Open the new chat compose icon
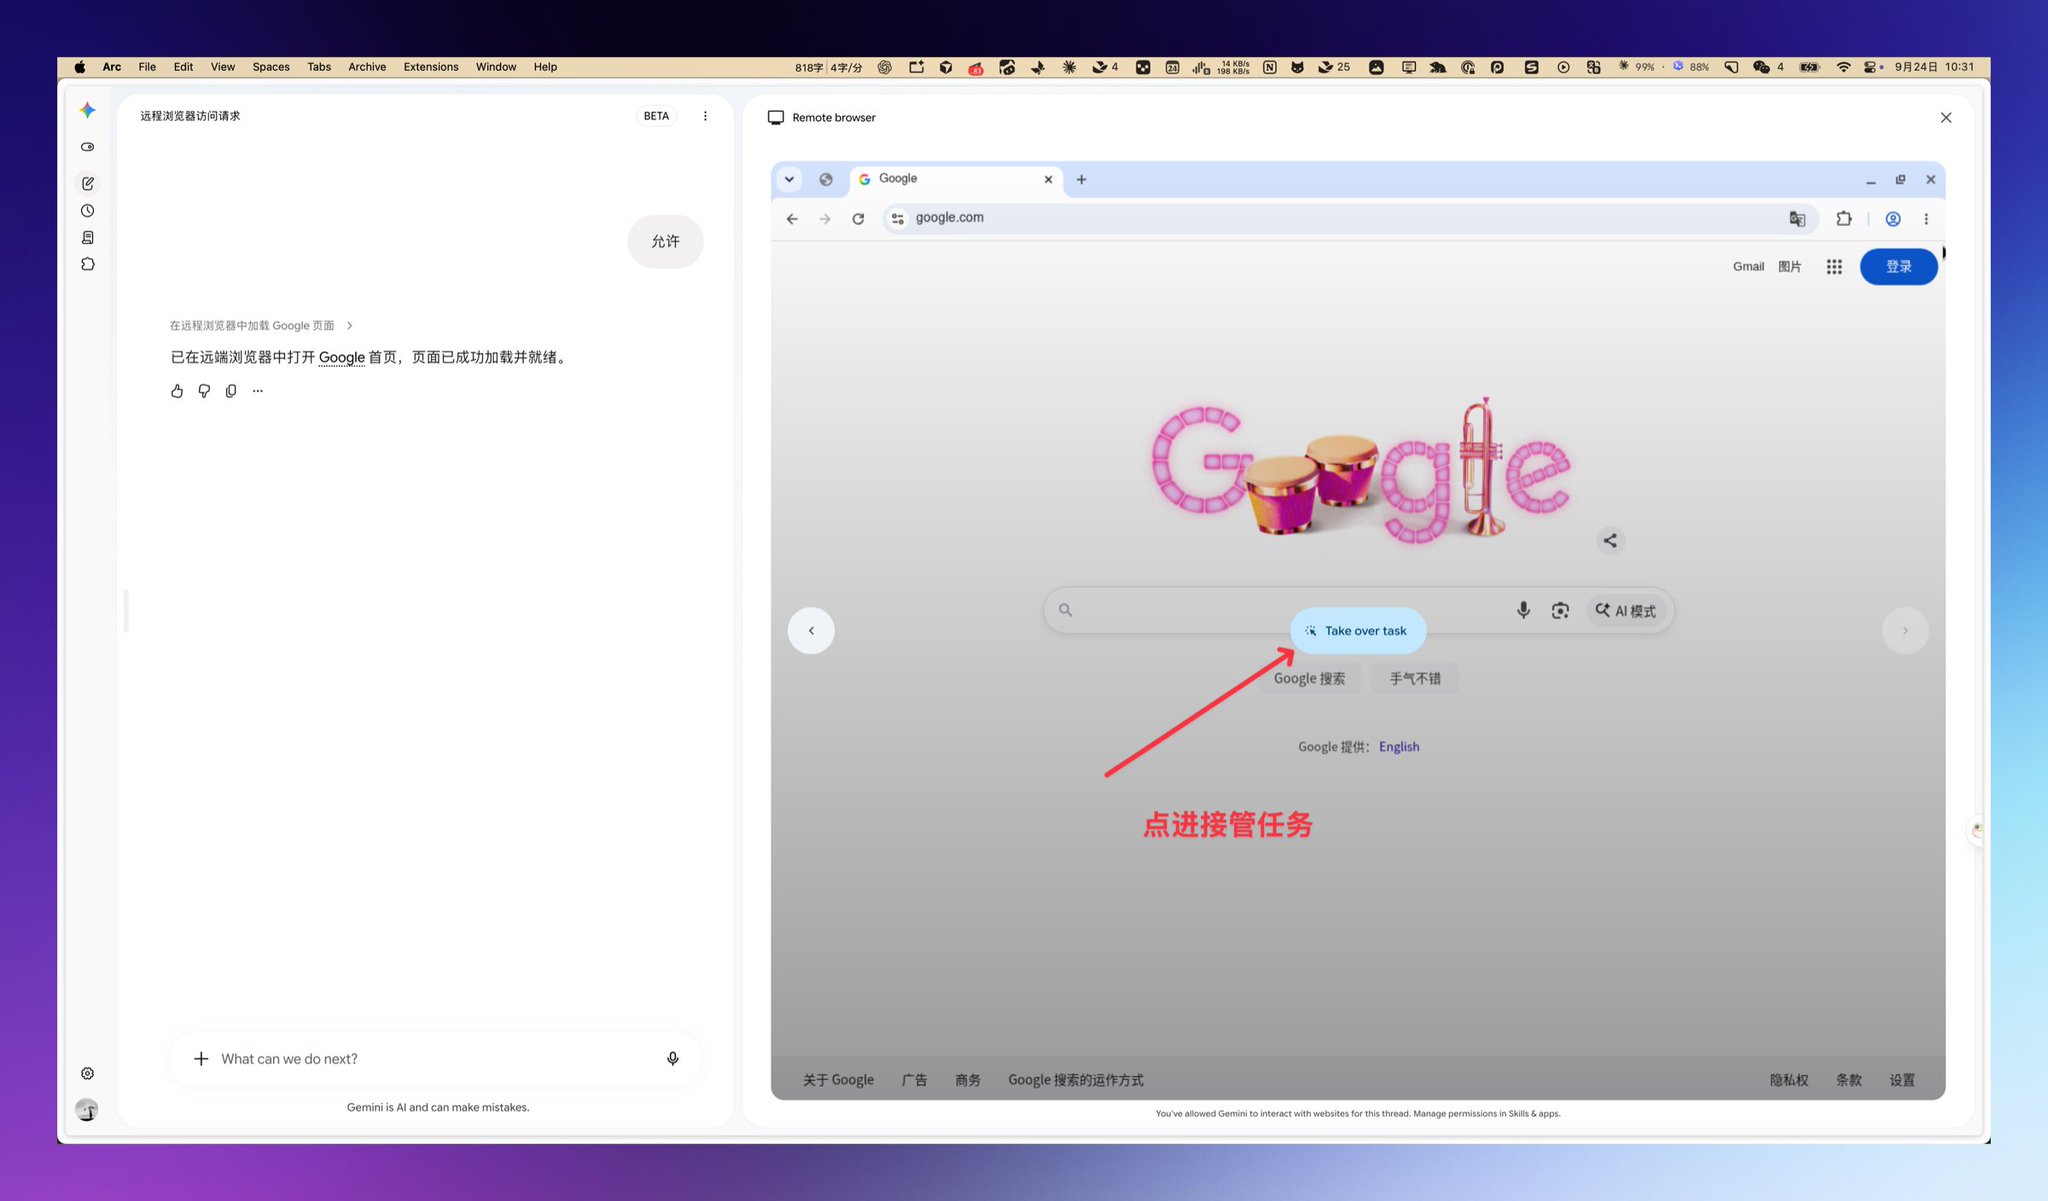 click(x=88, y=184)
